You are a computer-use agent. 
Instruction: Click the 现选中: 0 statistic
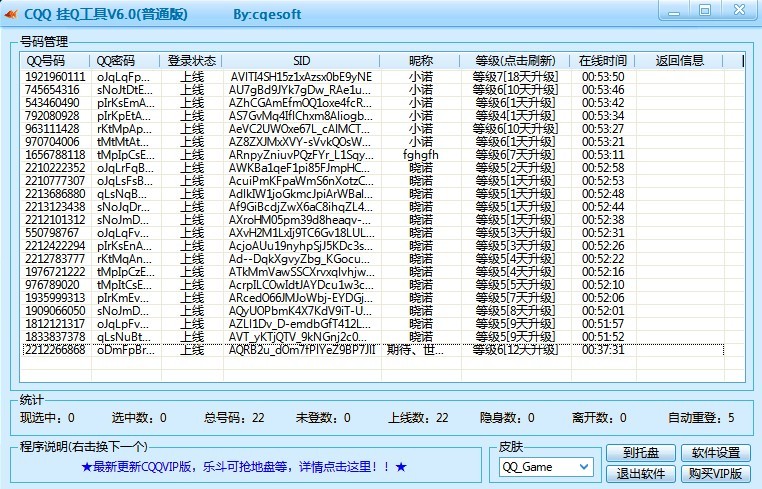(48, 418)
